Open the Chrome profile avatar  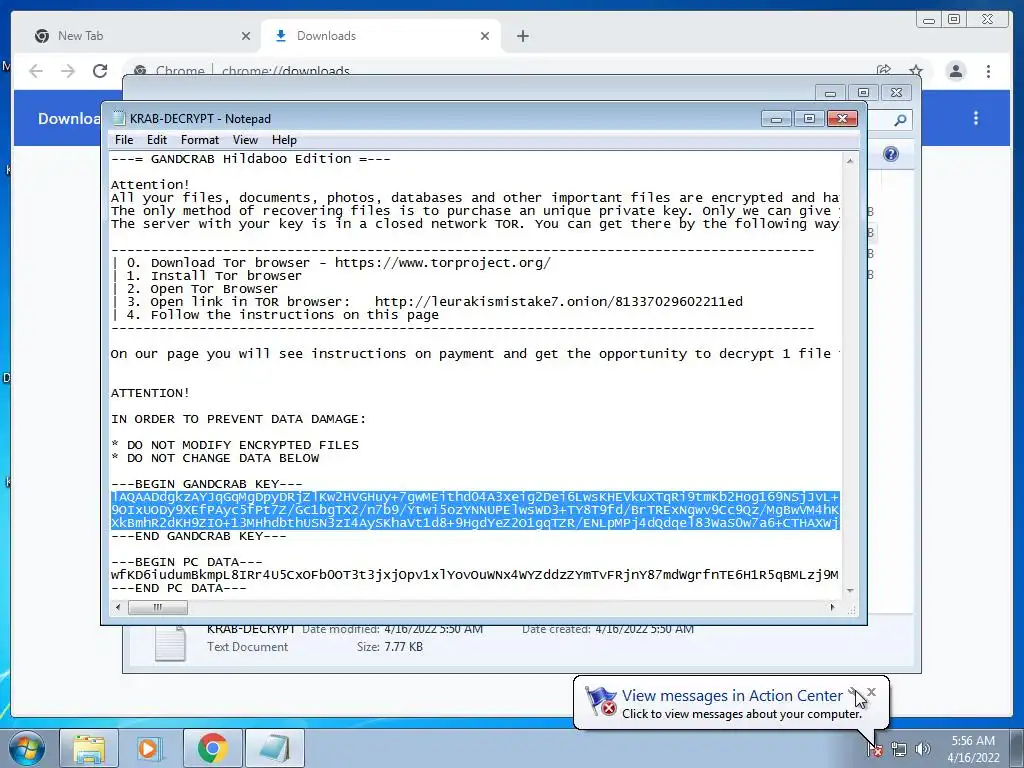click(x=955, y=71)
